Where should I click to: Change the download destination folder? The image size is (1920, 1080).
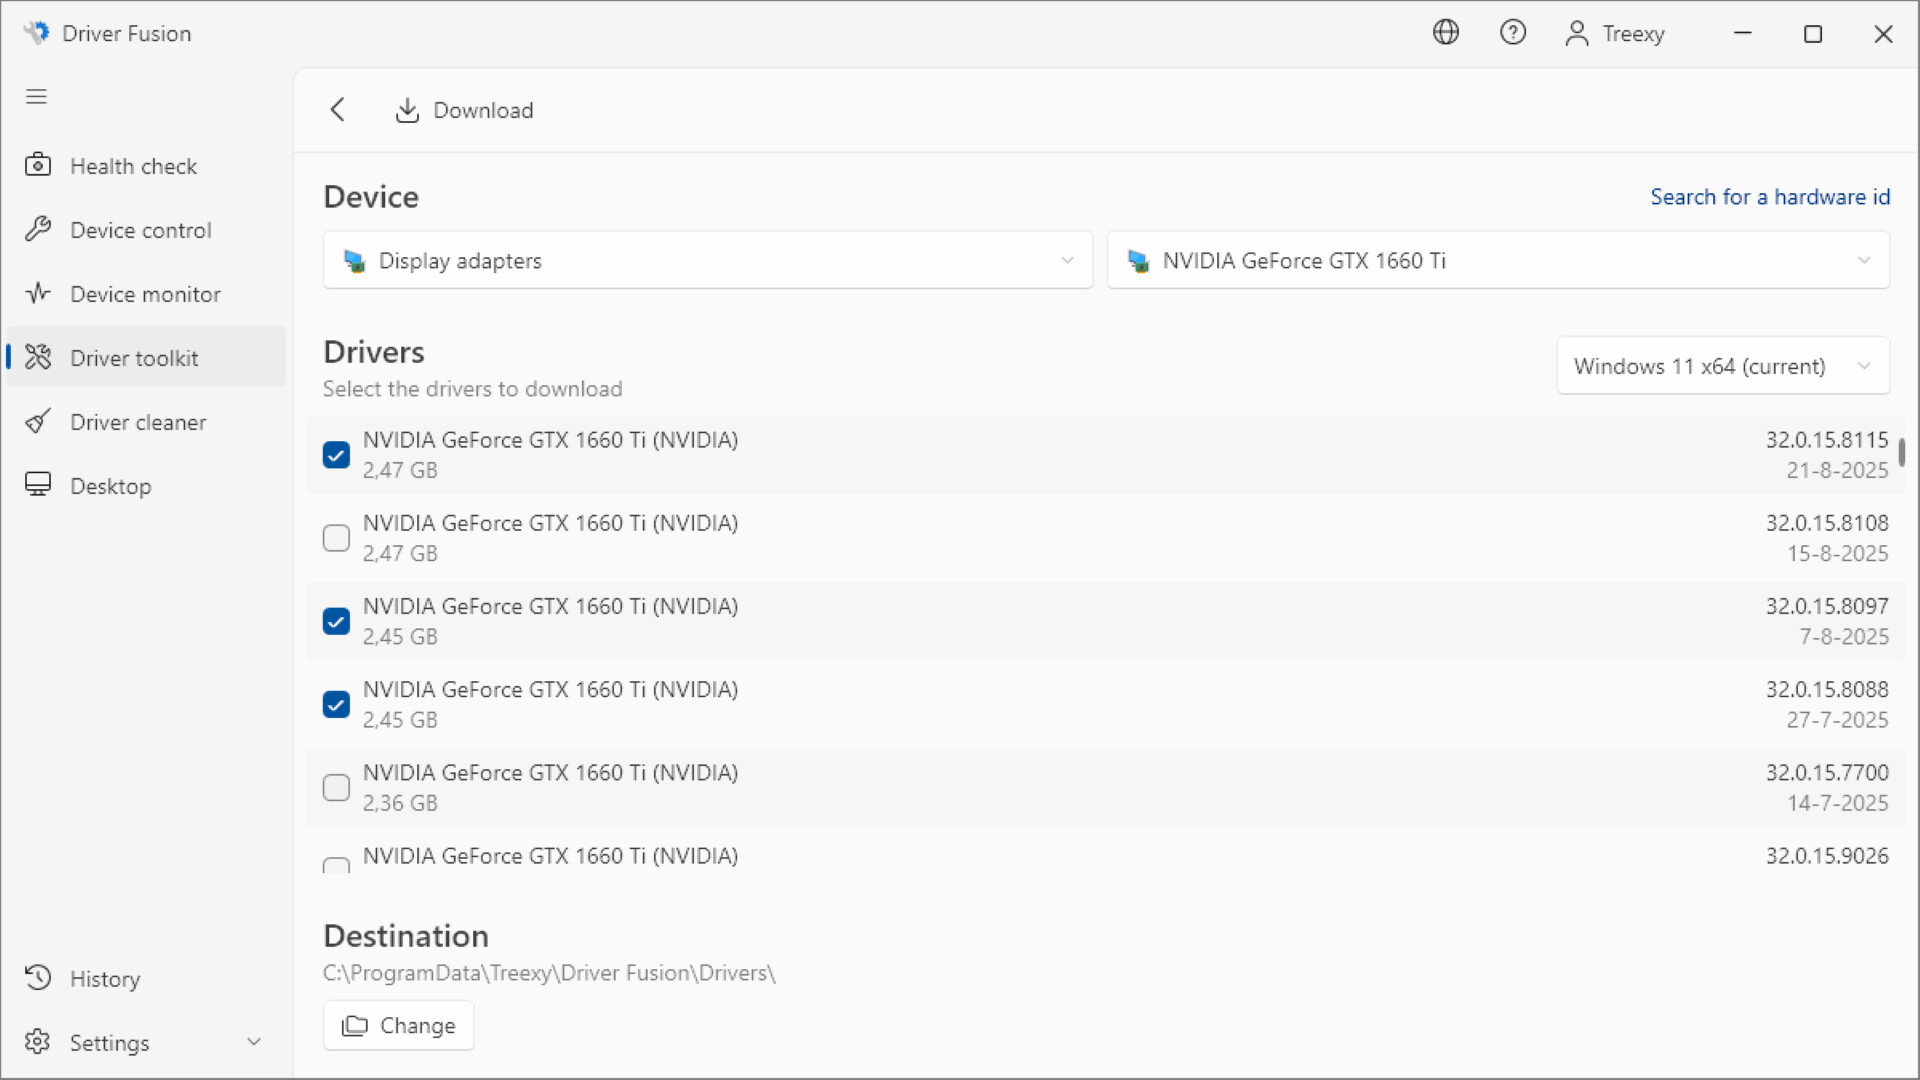(397, 1025)
